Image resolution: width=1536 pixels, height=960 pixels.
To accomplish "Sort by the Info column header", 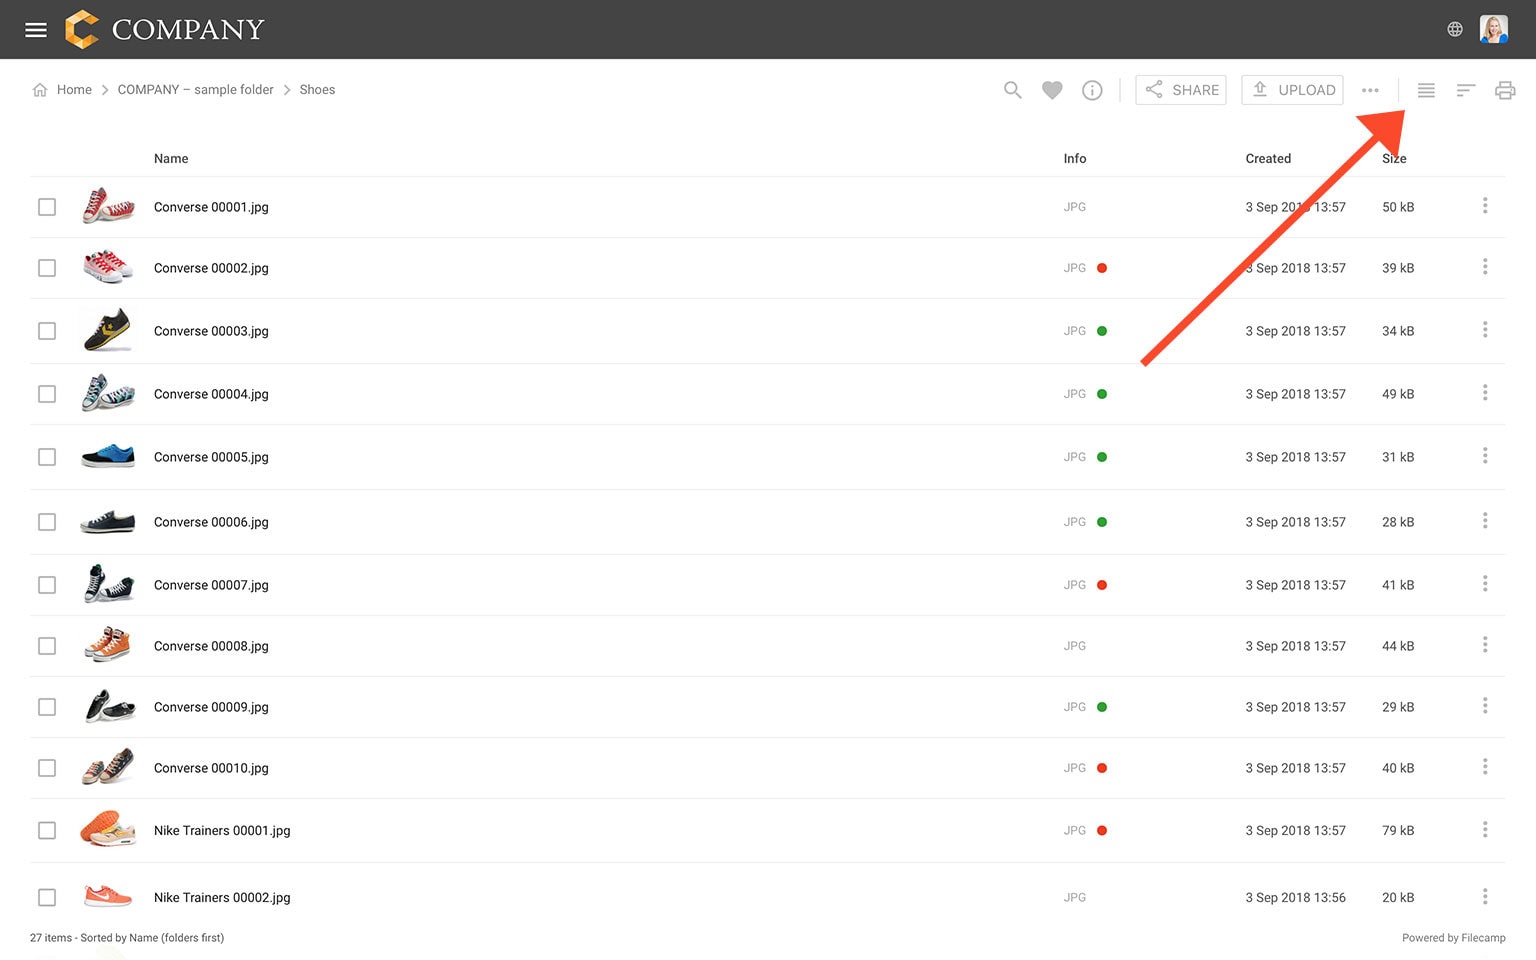I will point(1075,159).
